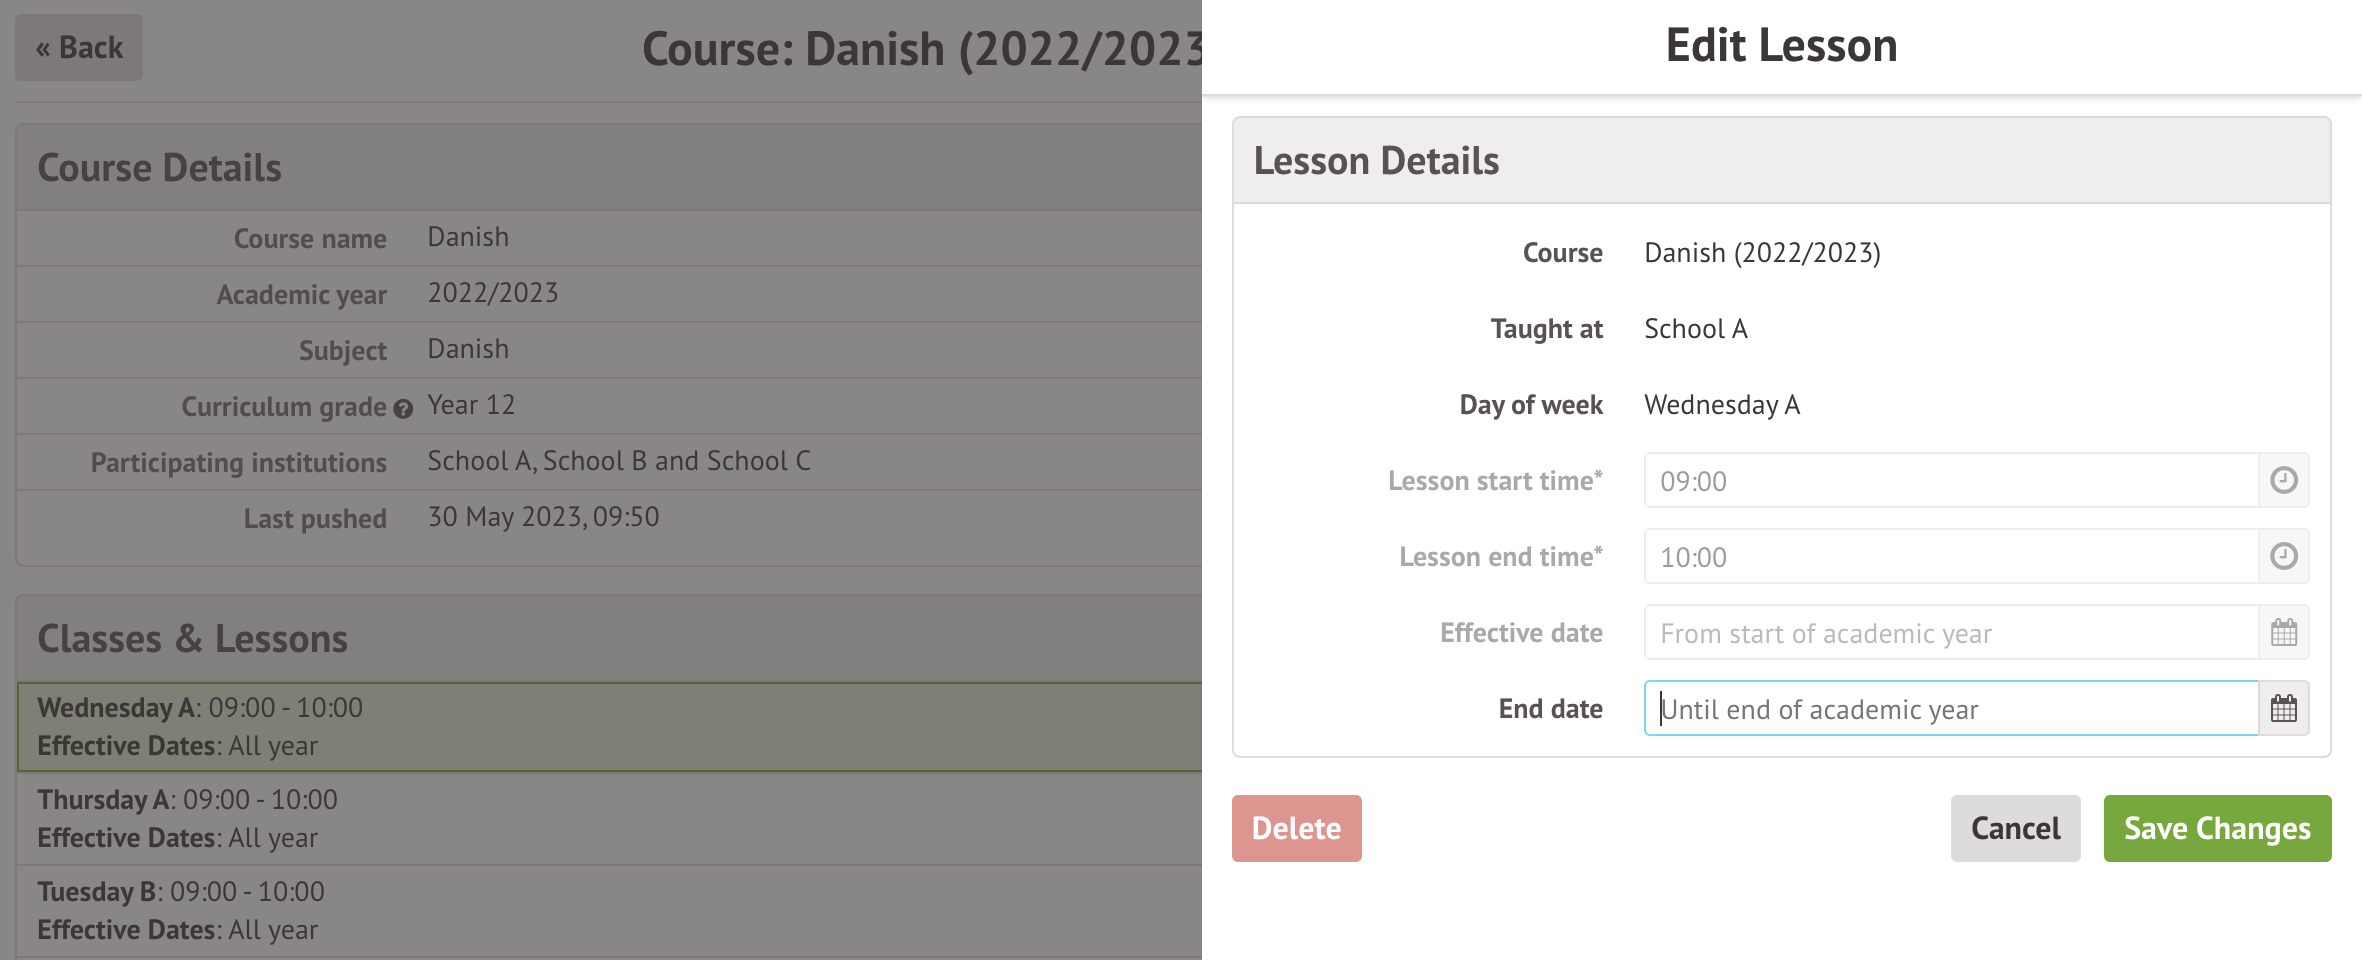Go back using the Back button
2362x960 pixels.
pyautogui.click(x=79, y=48)
